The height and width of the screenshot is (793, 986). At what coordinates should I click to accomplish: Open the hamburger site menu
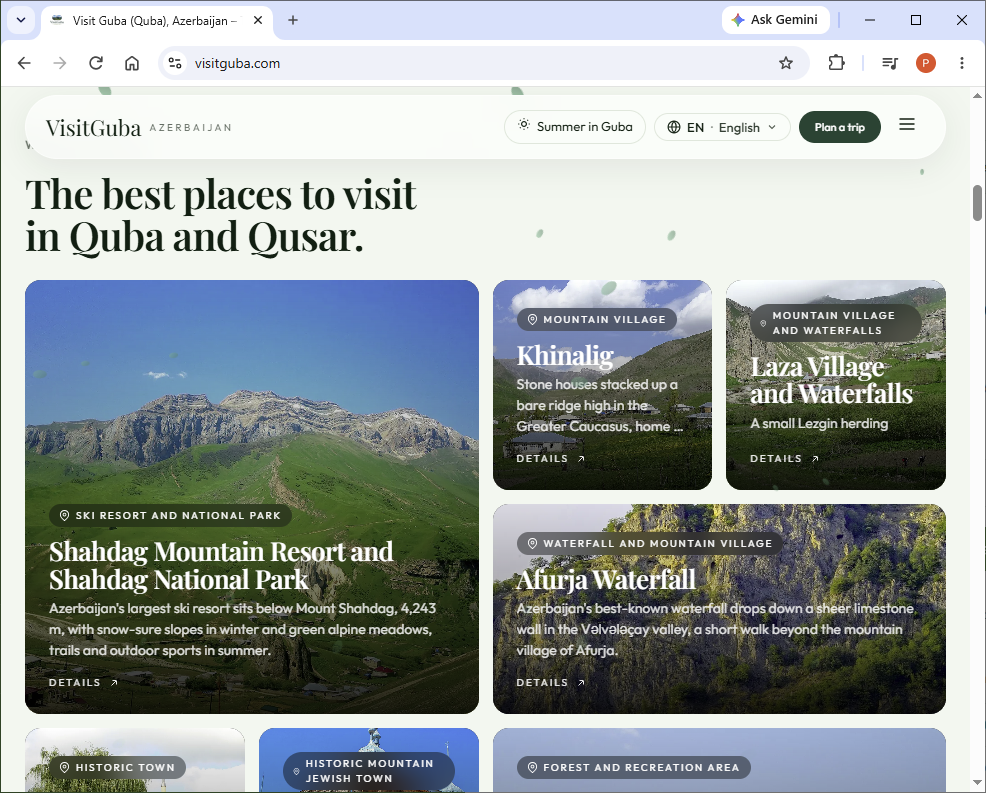point(907,125)
